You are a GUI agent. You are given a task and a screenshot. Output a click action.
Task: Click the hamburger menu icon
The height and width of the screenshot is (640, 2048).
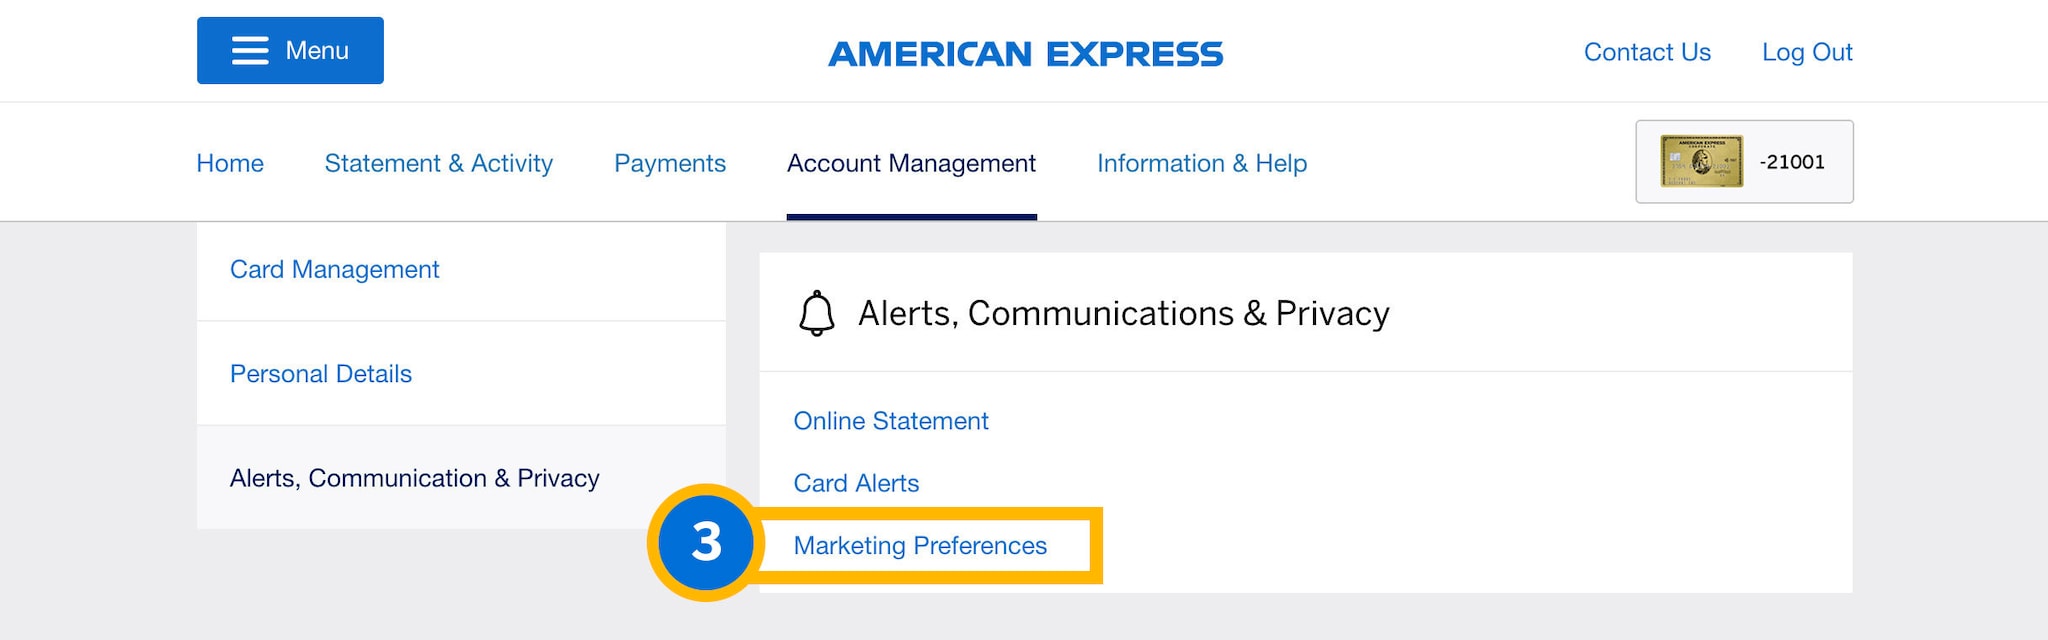pos(250,51)
